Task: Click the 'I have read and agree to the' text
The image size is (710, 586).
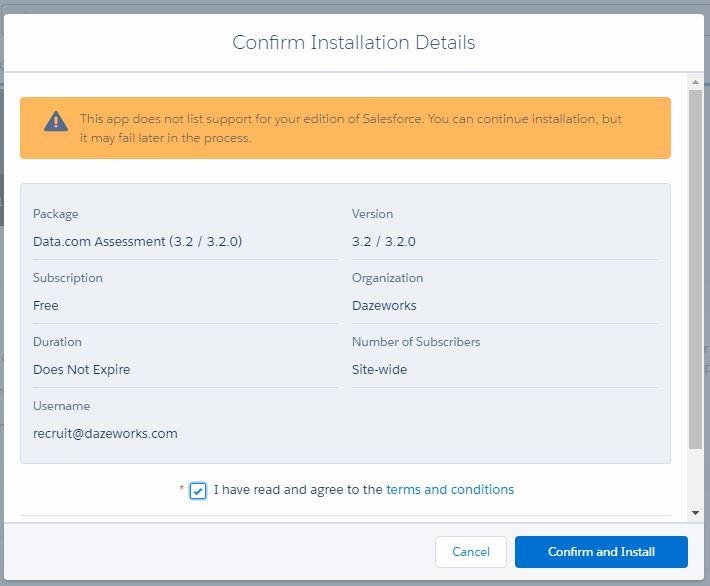Action: (x=298, y=490)
